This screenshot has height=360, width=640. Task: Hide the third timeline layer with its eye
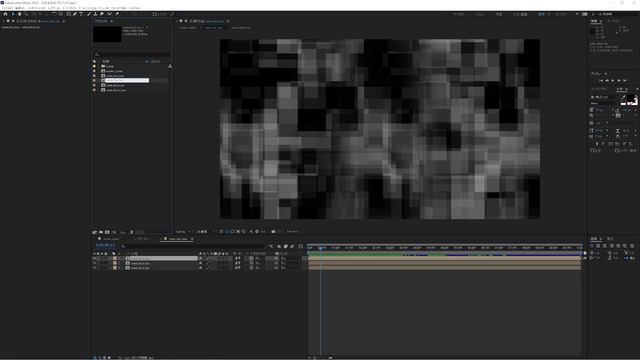95,268
